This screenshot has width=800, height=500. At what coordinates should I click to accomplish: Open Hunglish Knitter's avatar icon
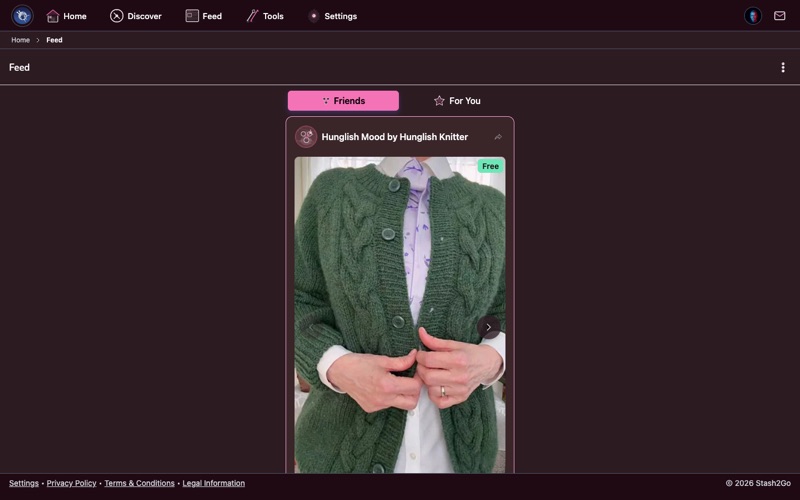[x=306, y=137]
